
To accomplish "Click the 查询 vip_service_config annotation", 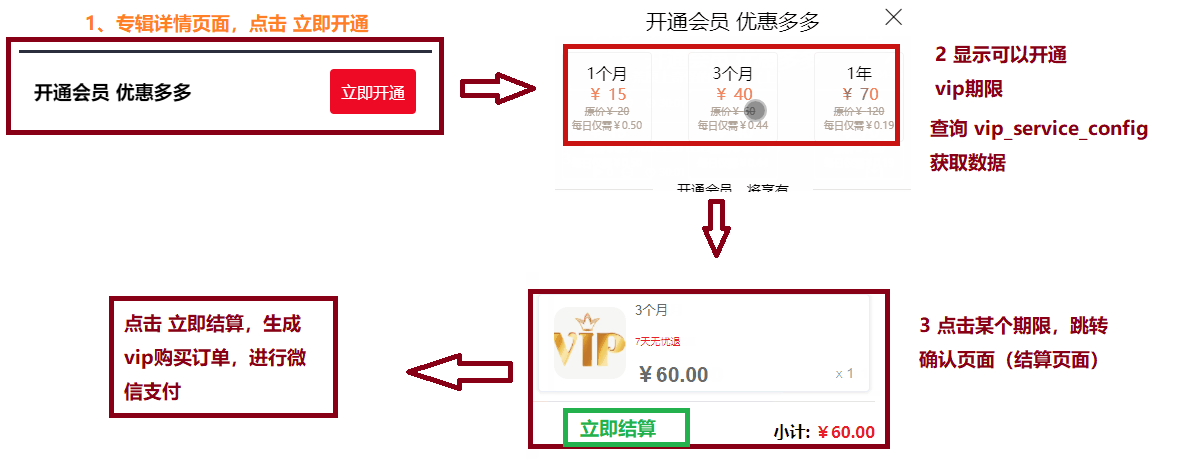I will (1039, 129).
